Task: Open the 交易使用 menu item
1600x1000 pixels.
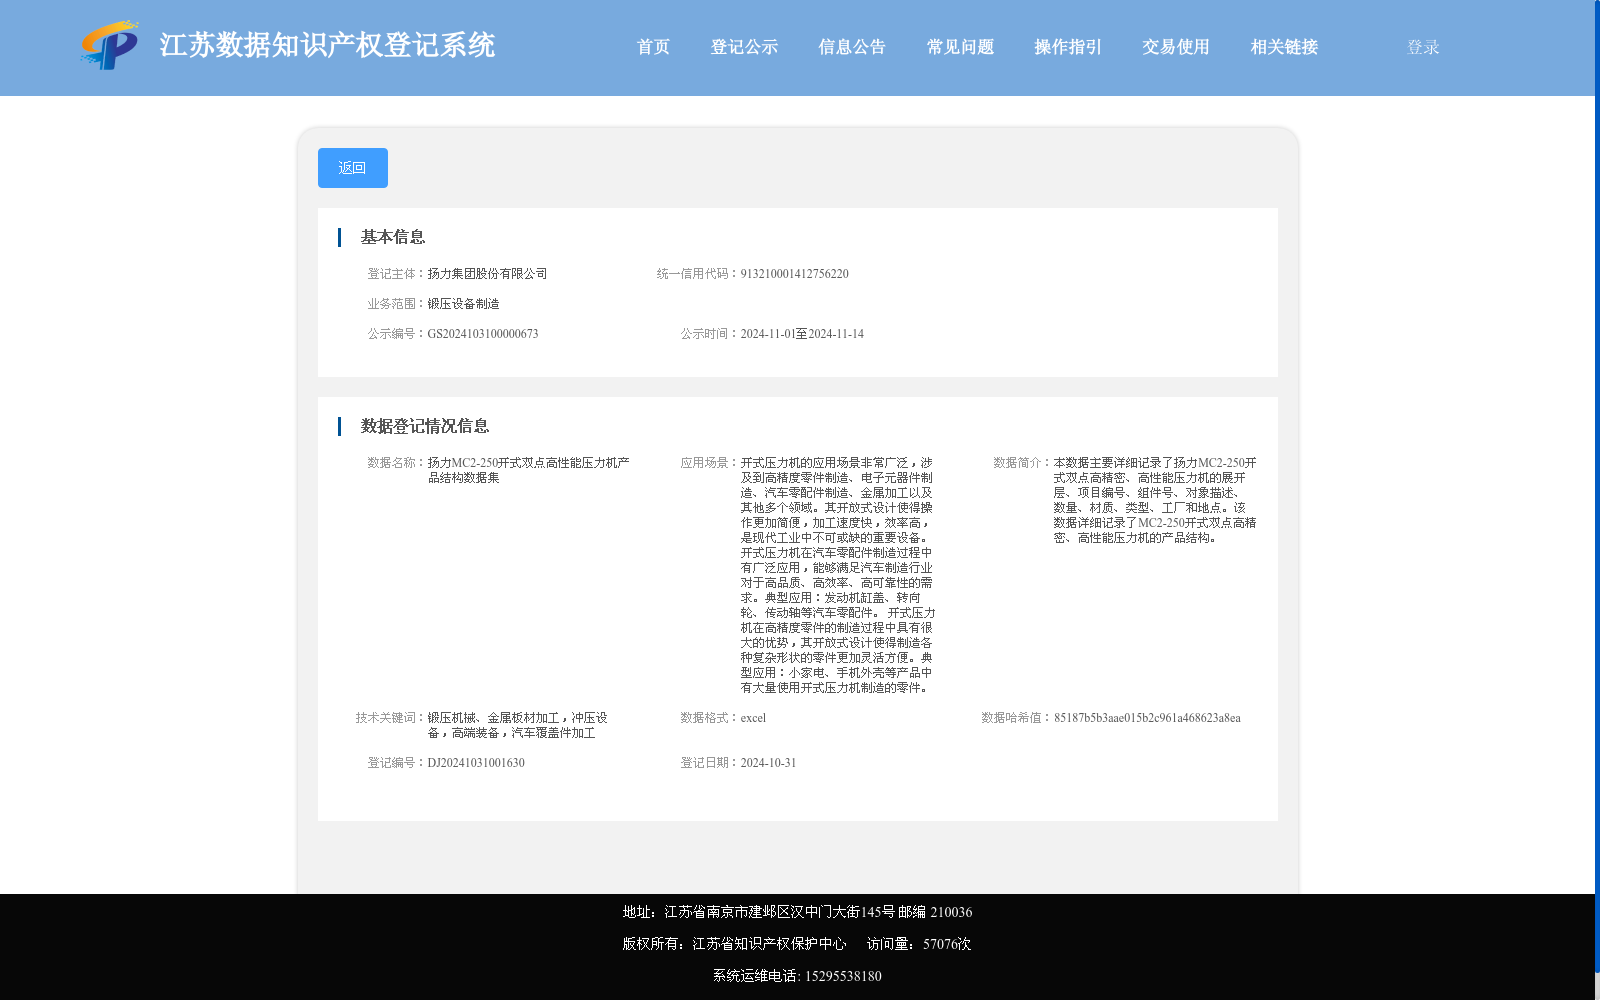Action: coord(1176,47)
